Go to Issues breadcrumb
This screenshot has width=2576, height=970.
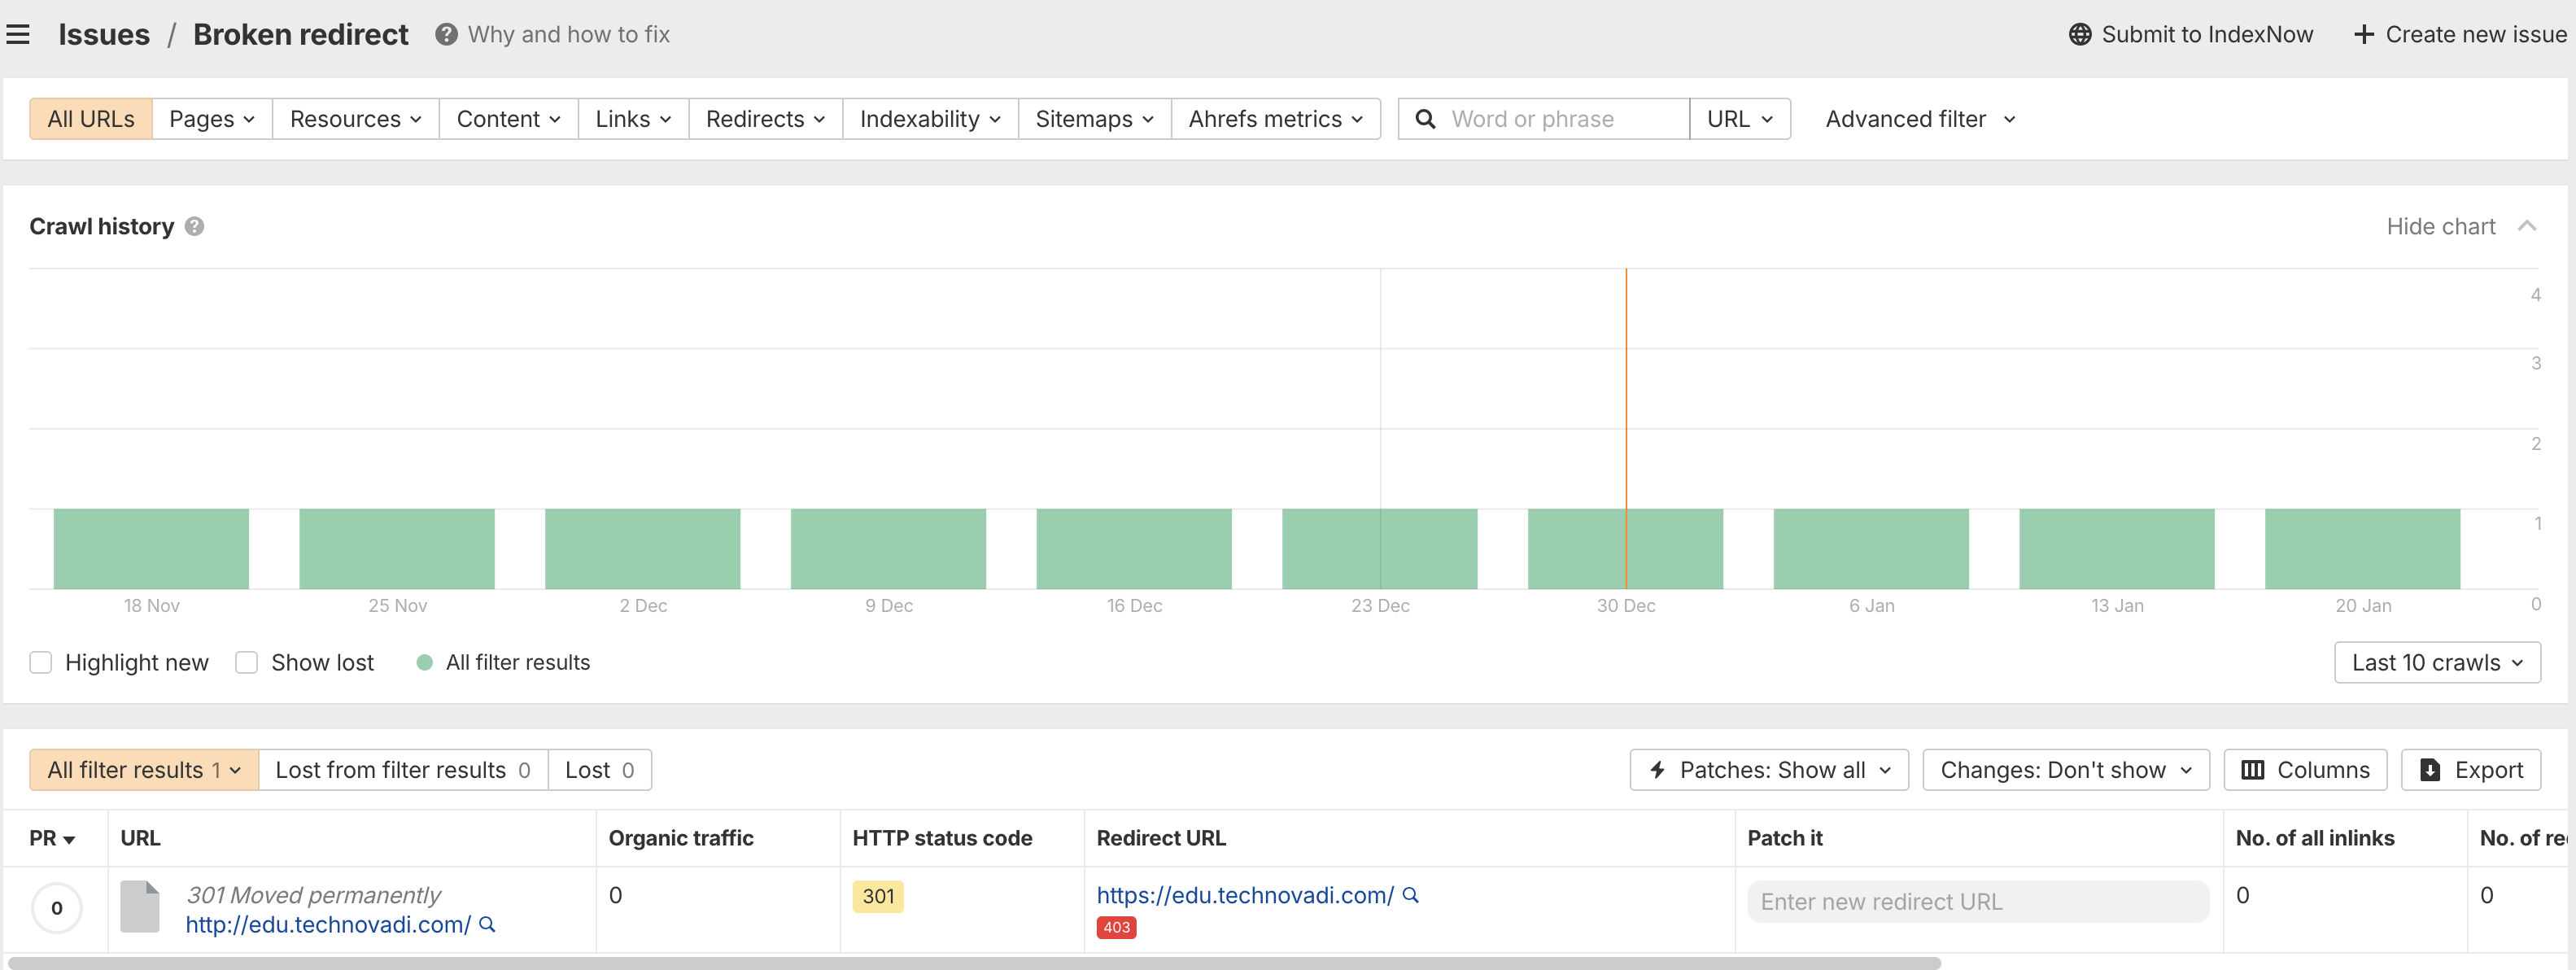pos(104,35)
